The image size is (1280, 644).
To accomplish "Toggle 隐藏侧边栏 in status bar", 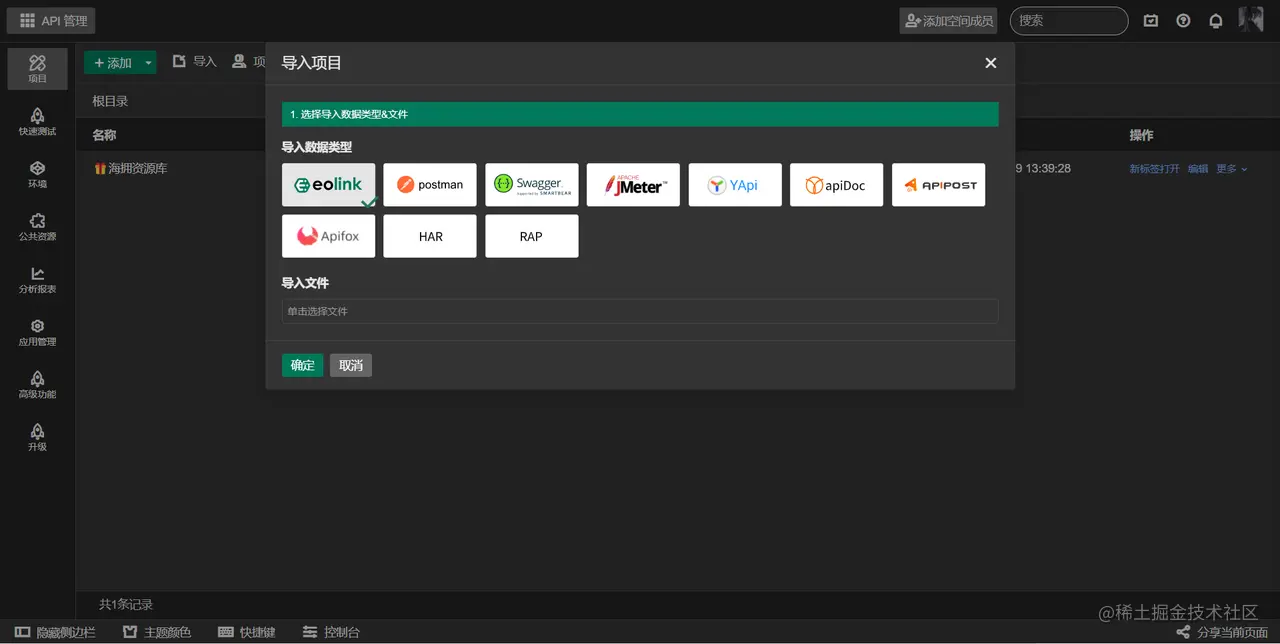I will (x=55, y=632).
